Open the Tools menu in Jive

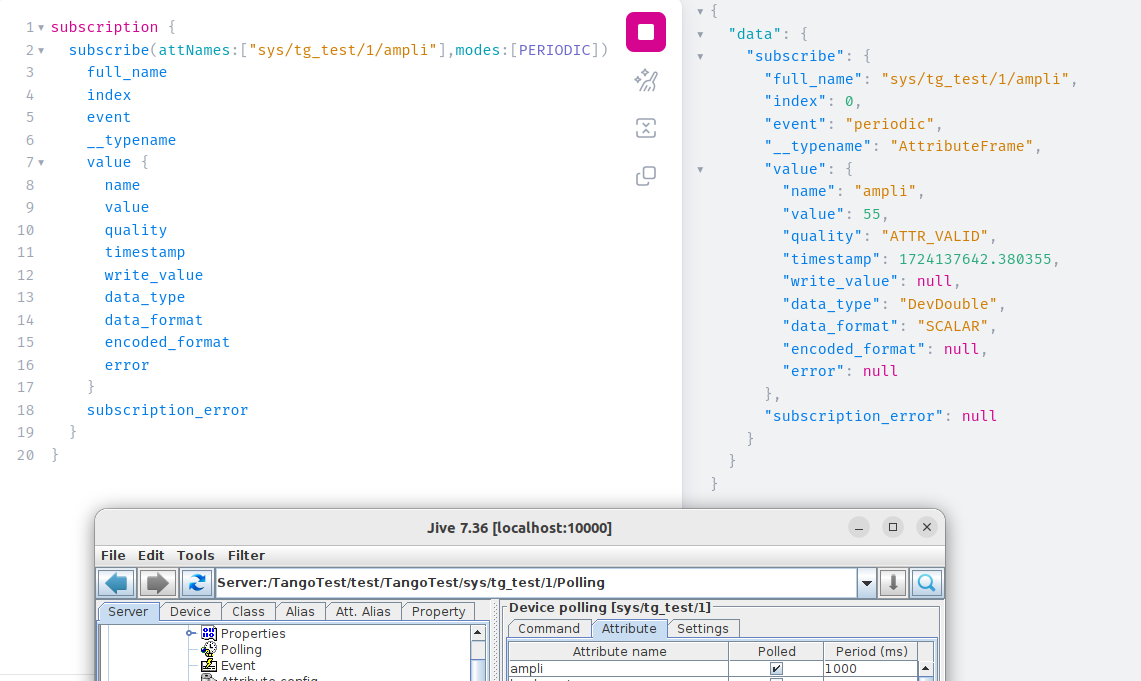point(195,555)
